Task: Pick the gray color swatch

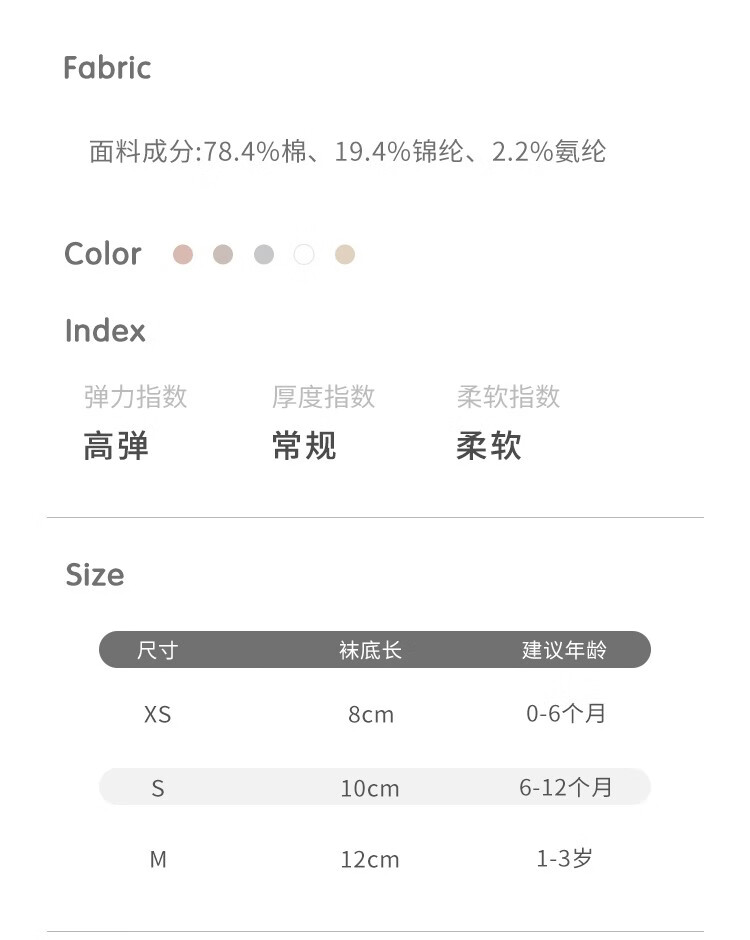Action: [x=264, y=254]
